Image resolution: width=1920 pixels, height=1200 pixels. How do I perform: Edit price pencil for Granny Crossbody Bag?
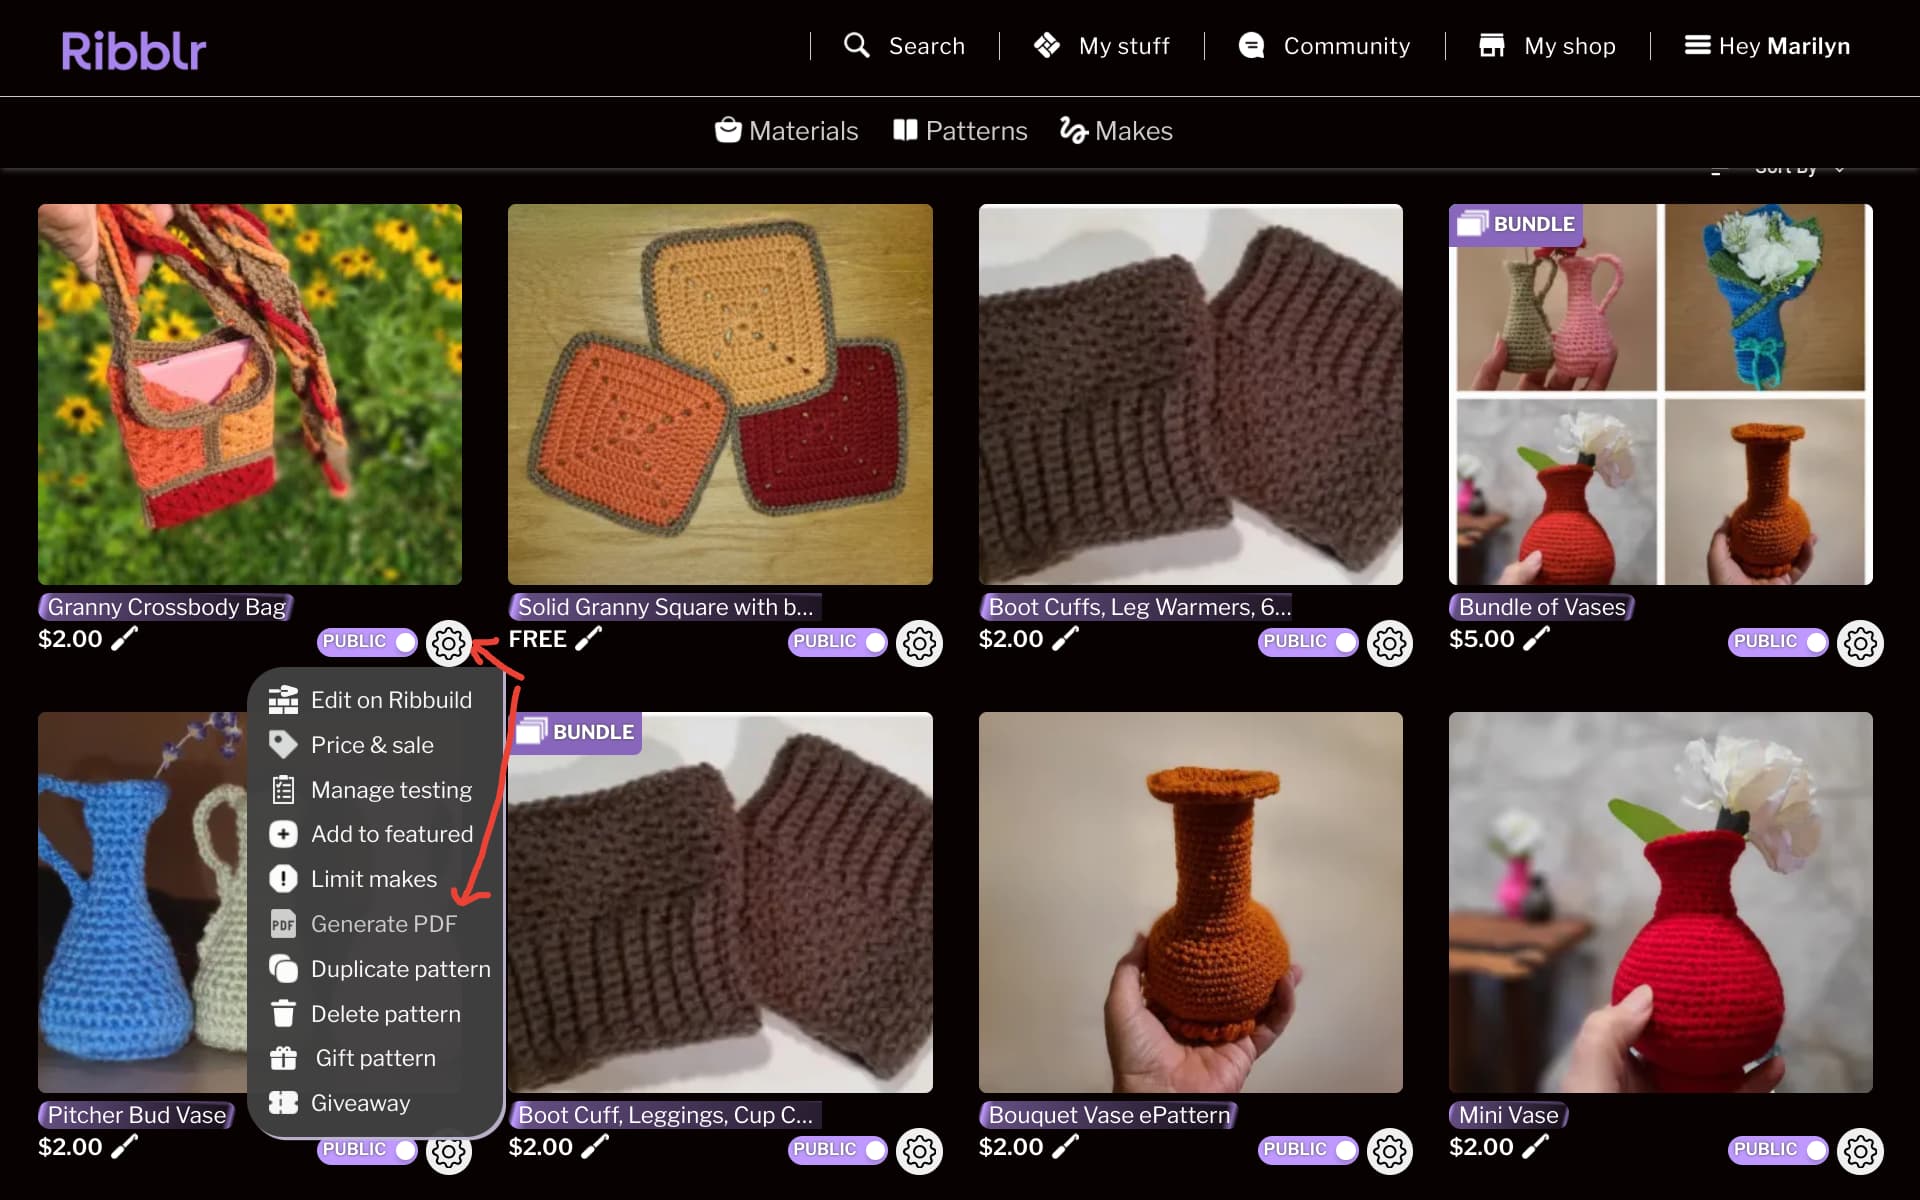pyautogui.click(x=124, y=638)
